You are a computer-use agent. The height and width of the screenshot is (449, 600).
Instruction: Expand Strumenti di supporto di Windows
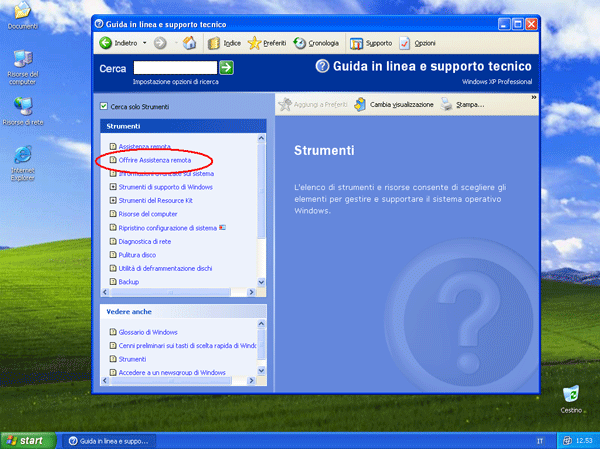113,187
